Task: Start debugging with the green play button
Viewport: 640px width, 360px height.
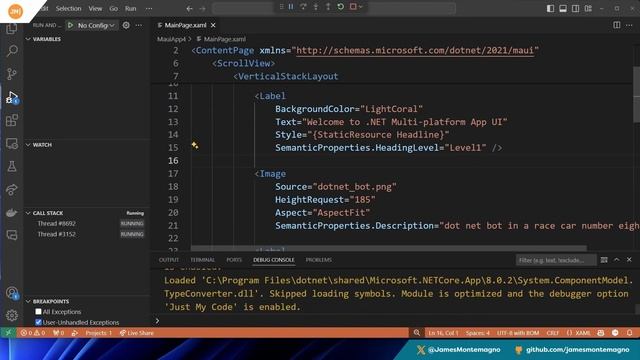Action: pos(70,25)
